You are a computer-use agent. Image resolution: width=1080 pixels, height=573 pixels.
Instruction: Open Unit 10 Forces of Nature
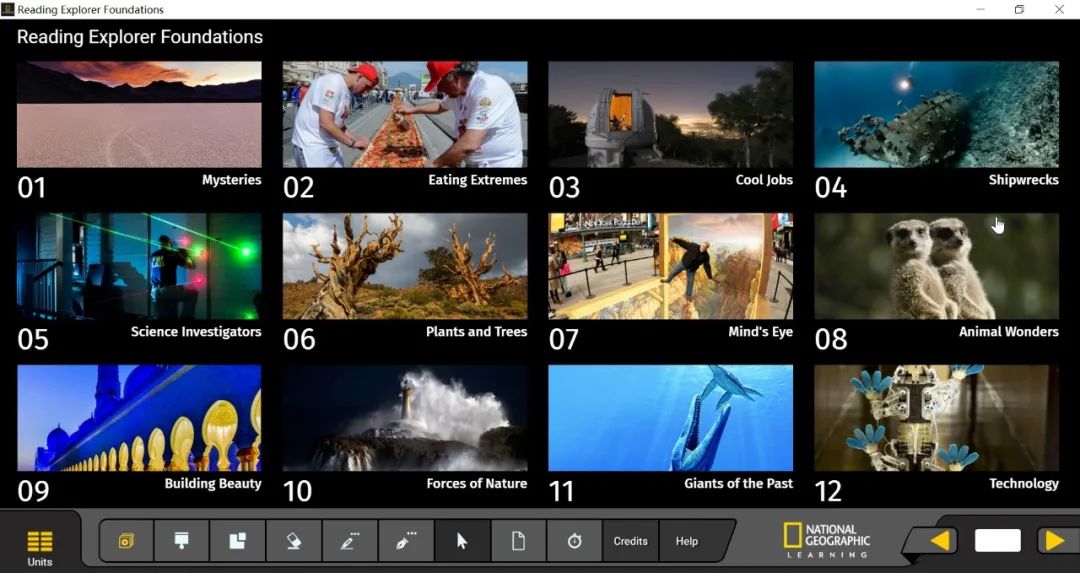click(x=405, y=418)
